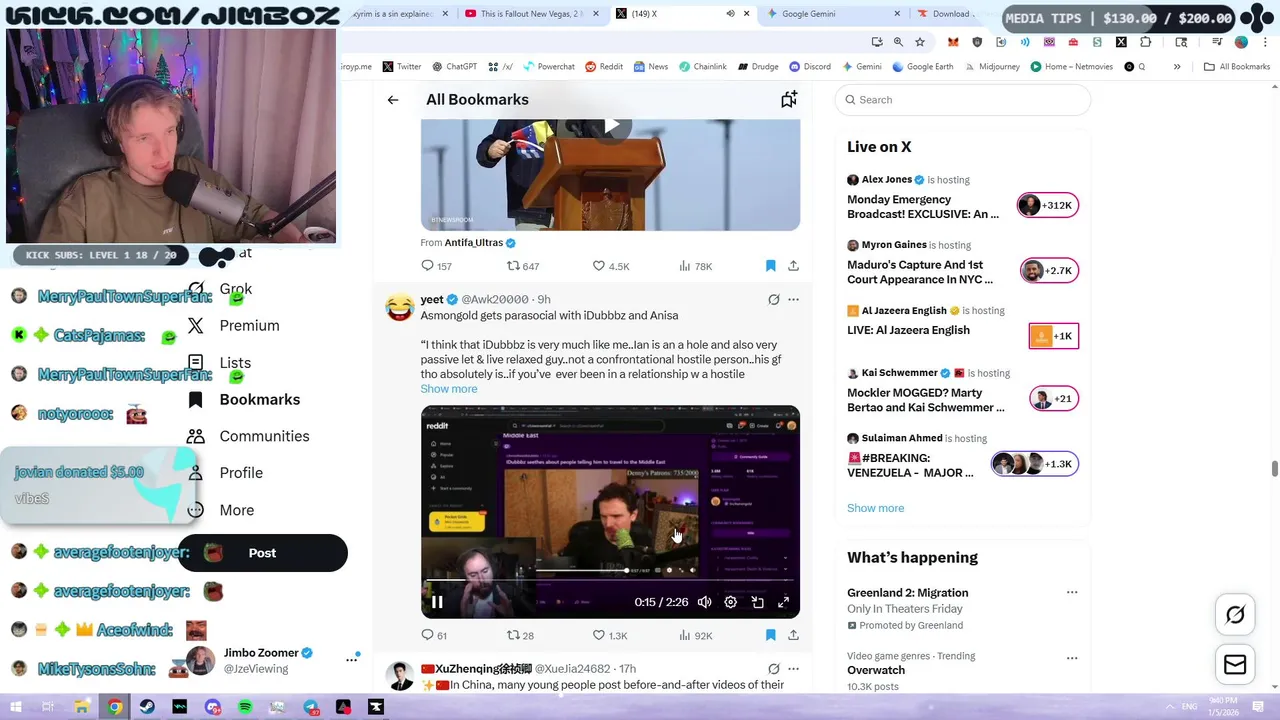Open More menu in X sidebar

(x=221, y=510)
